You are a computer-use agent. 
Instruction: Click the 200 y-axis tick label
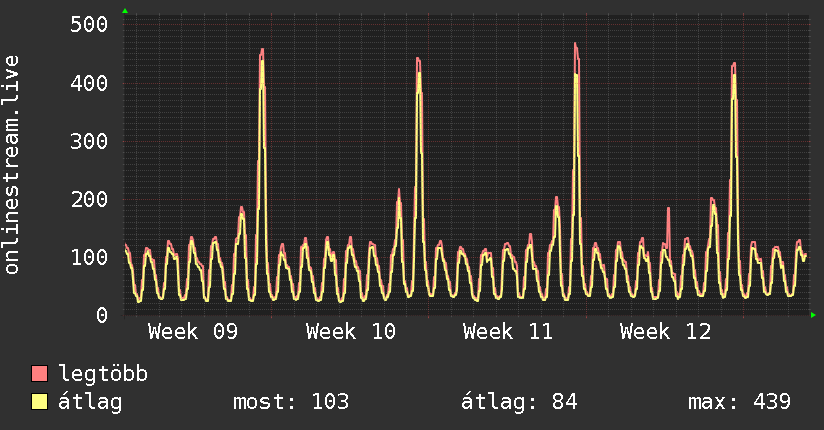tap(89, 199)
